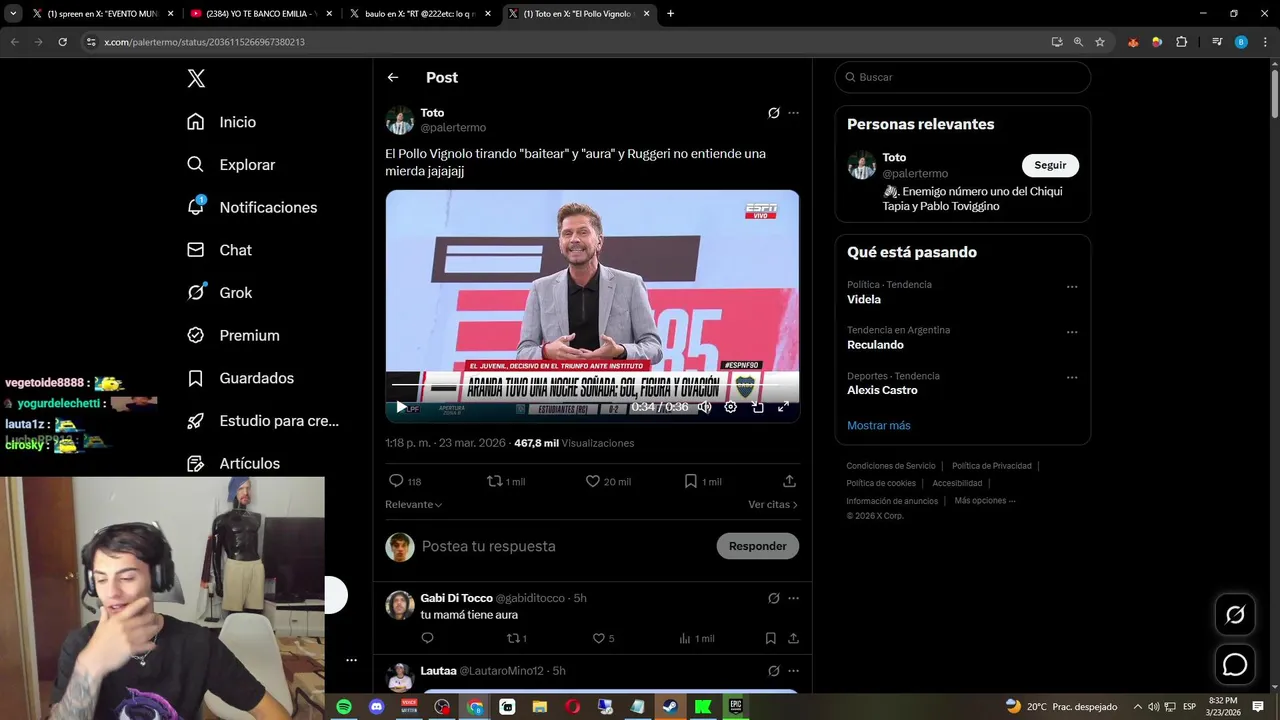Open the floating Grok button
The height and width of the screenshot is (720, 1280).
tap(1235, 615)
